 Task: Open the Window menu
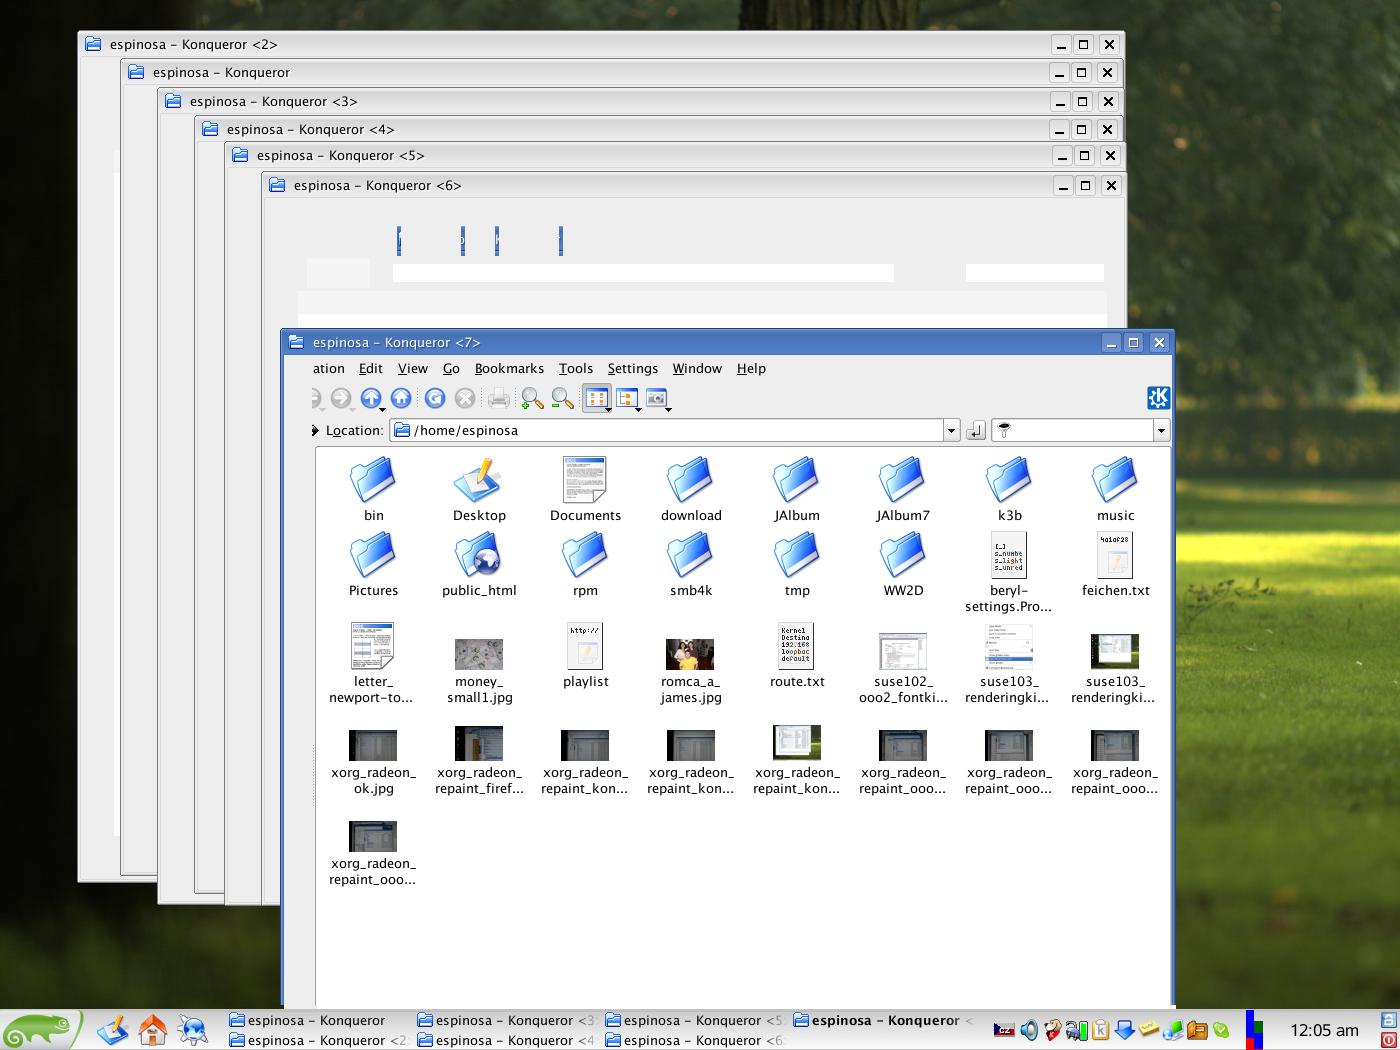pyautogui.click(x=697, y=368)
